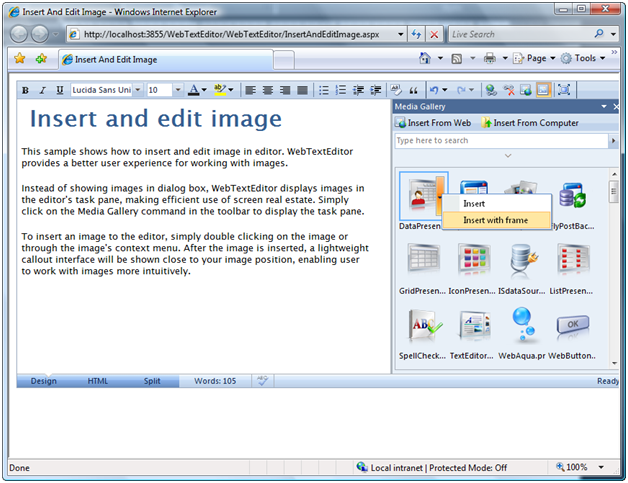The image size is (628, 483).
Task: Toggle the Media Gallery toolbar button
Action: 543,90
